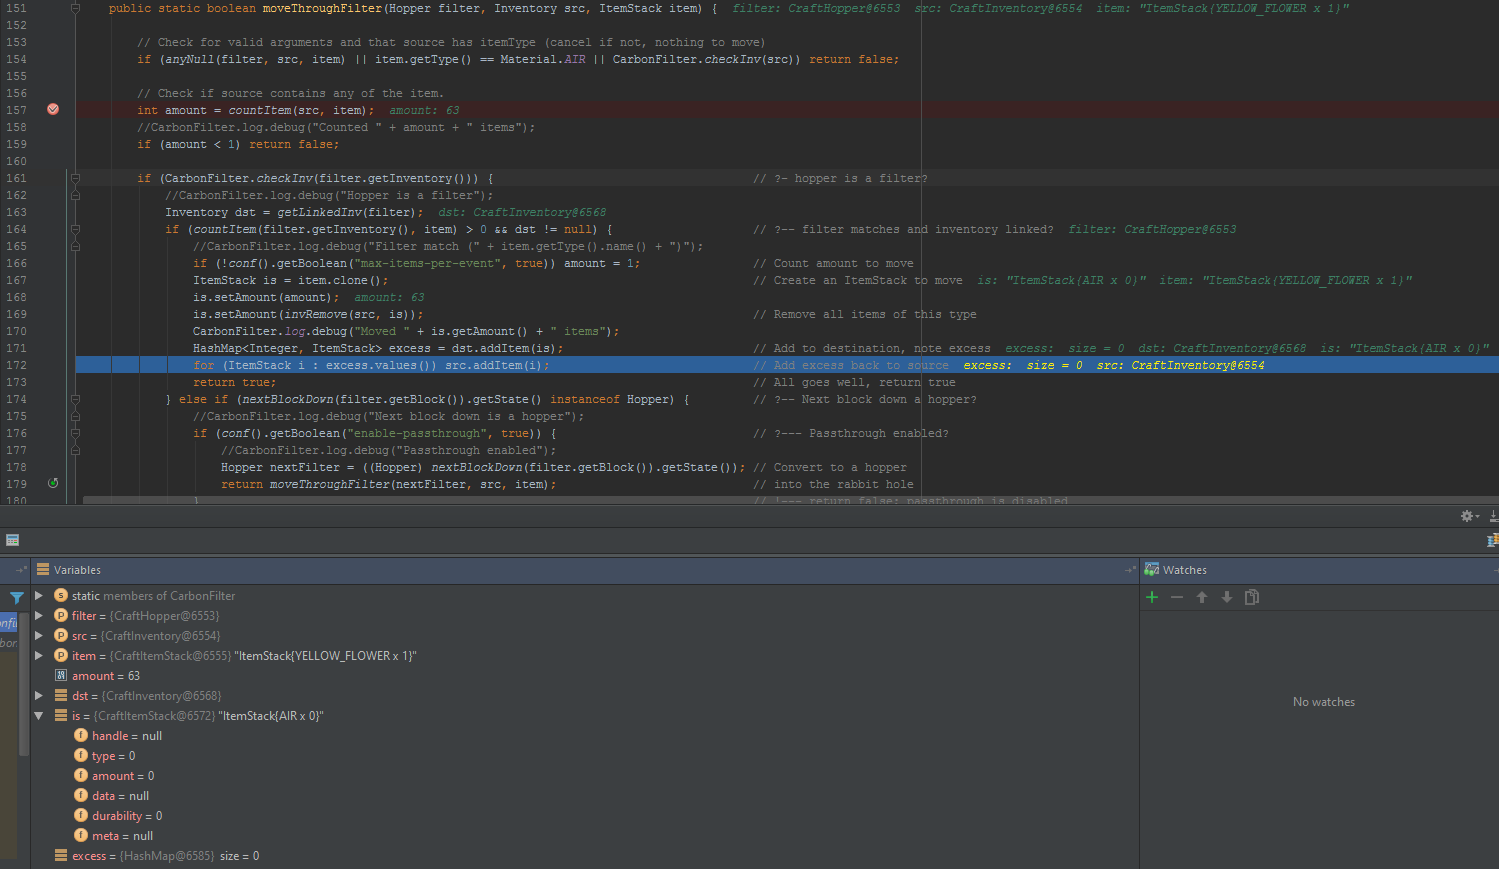Click the threads icon above the Watches panel
Screen dimensions: 1499x869
point(1493,540)
